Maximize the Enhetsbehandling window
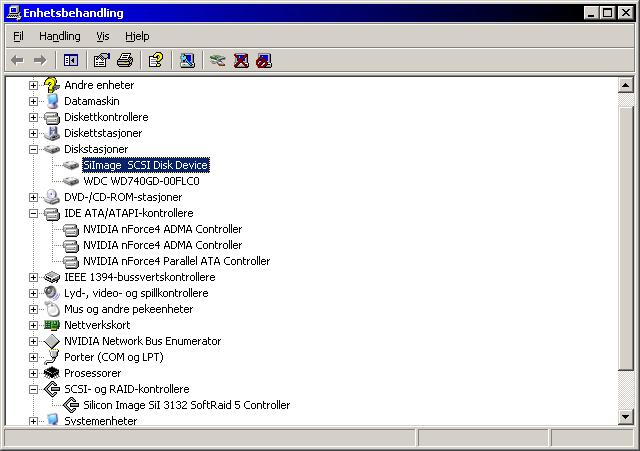The width and height of the screenshot is (640, 451). [x=607, y=13]
